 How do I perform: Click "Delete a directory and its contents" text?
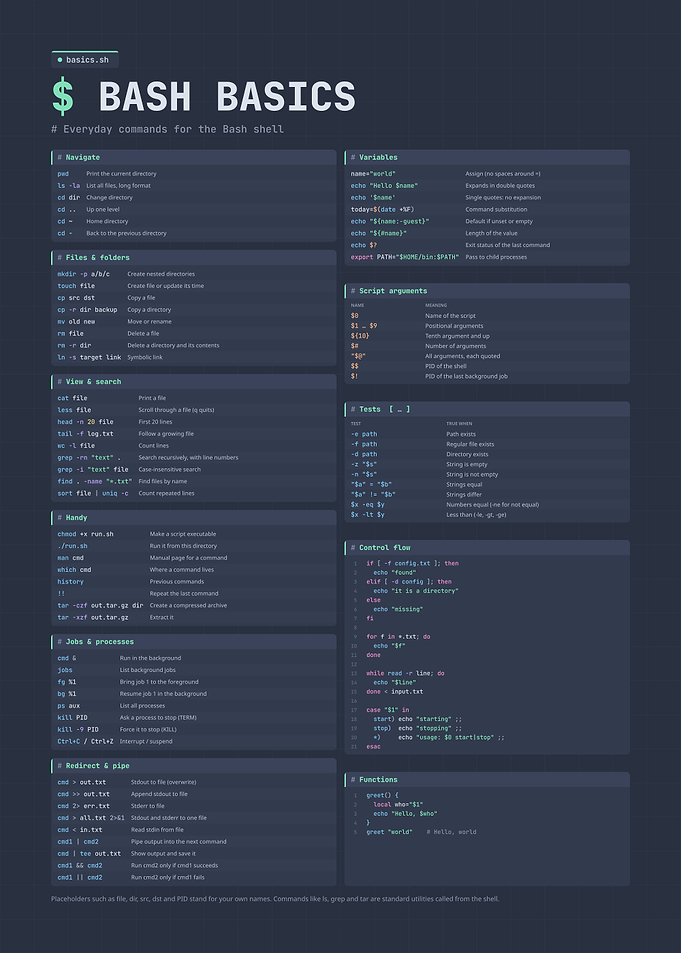[x=173, y=345]
